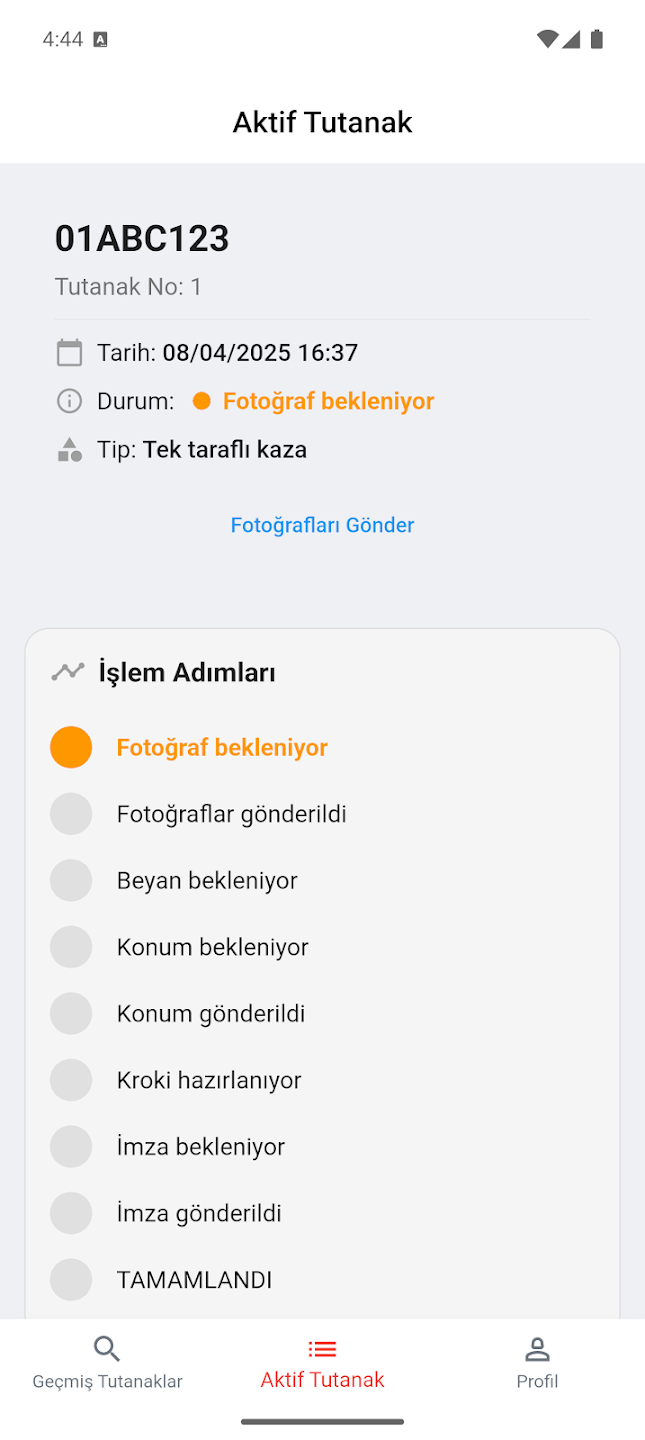The image size is (645, 1440).
Task: Switch to the Geçmiş Tutanaklar tab
Action: pos(107,1381)
